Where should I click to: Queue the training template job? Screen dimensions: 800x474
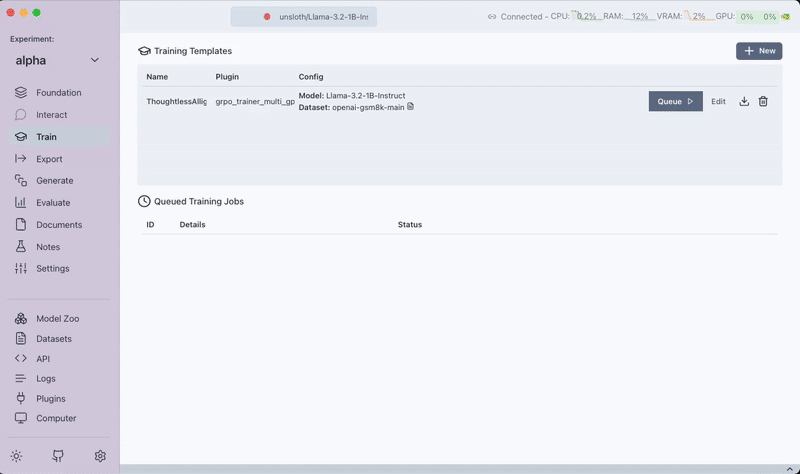[x=675, y=101]
